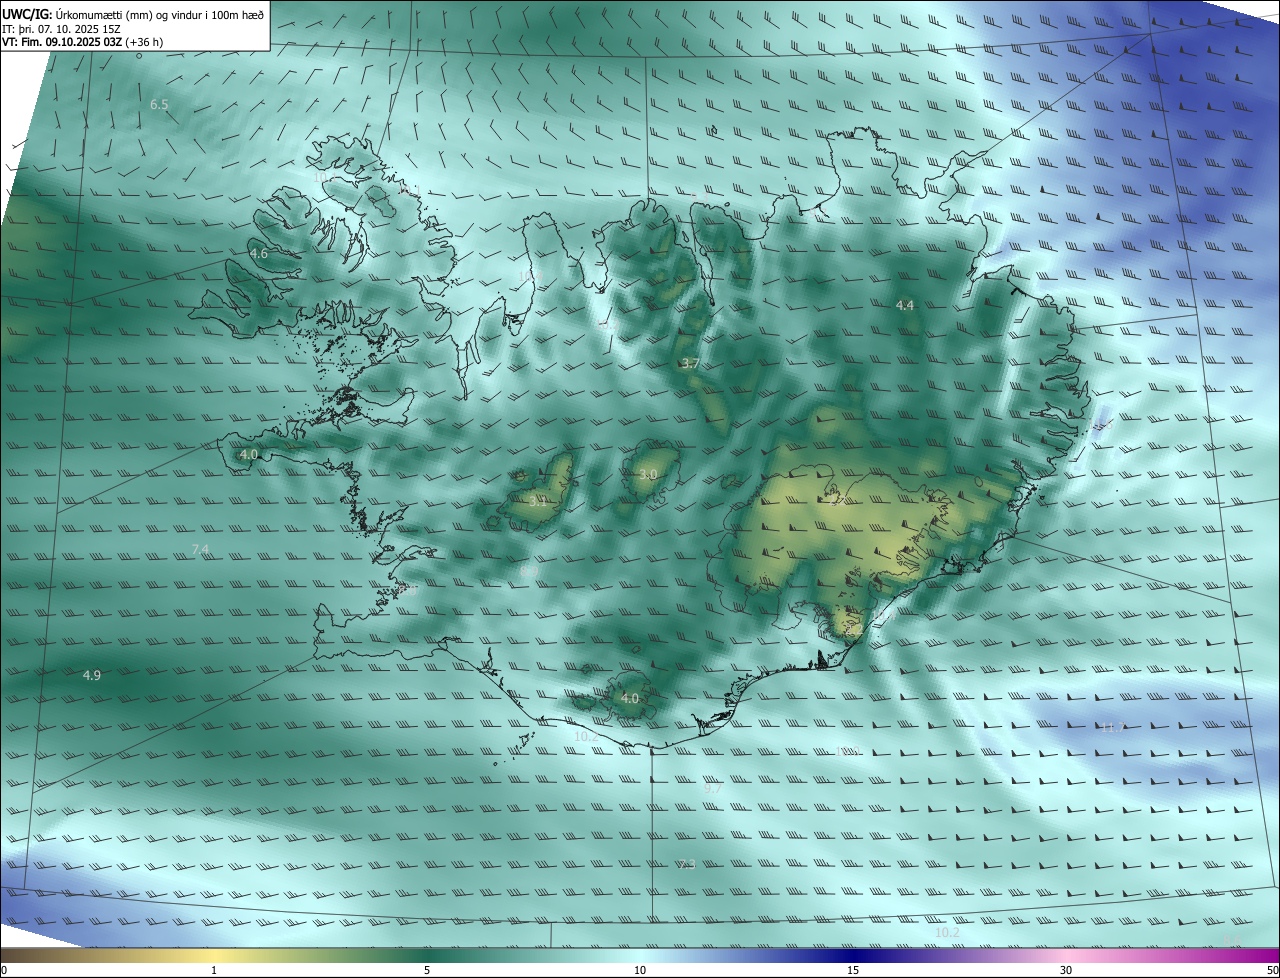Click the 4.6 value in the Westfjords

coord(259,254)
